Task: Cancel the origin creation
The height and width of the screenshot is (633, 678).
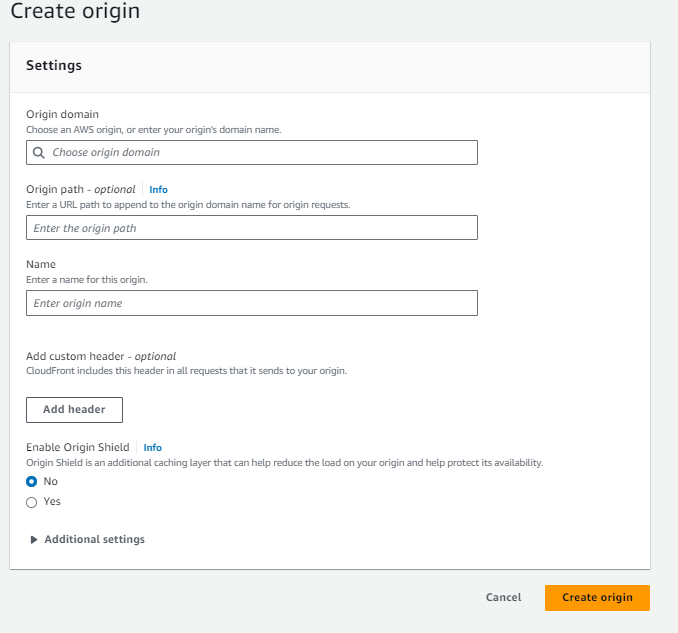Action: click(503, 598)
